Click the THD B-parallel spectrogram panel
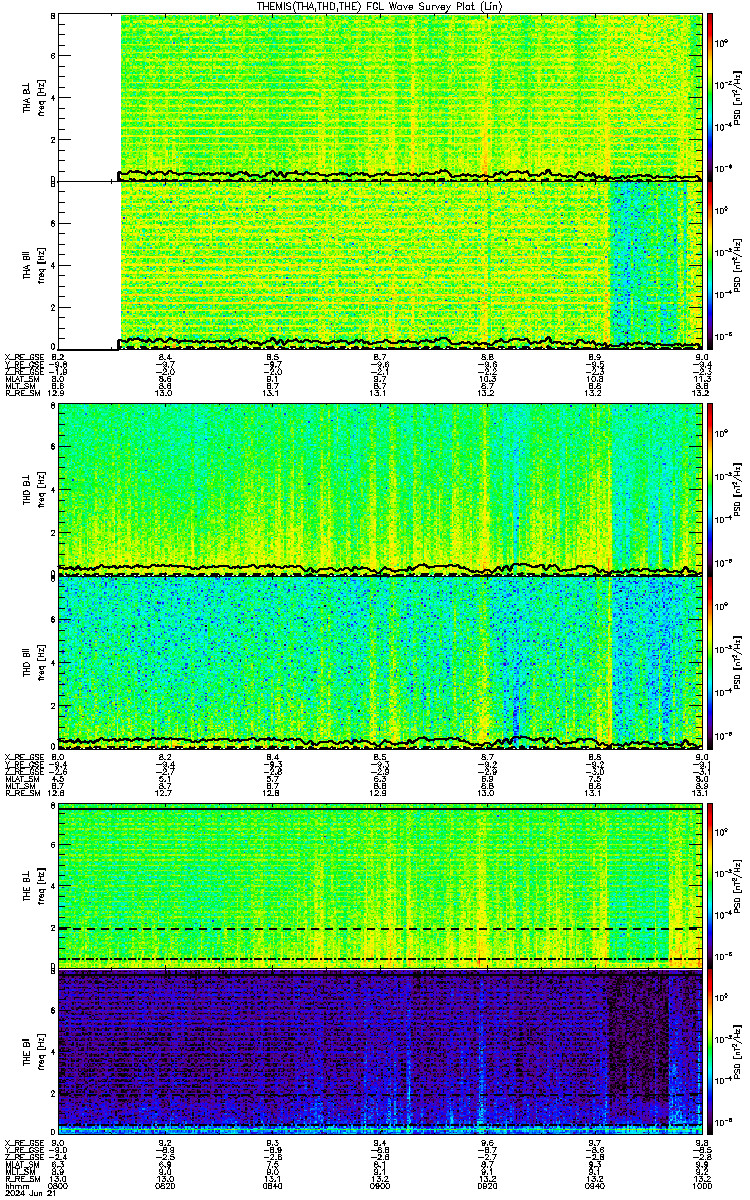This screenshot has width=750, height=1200. [380, 661]
